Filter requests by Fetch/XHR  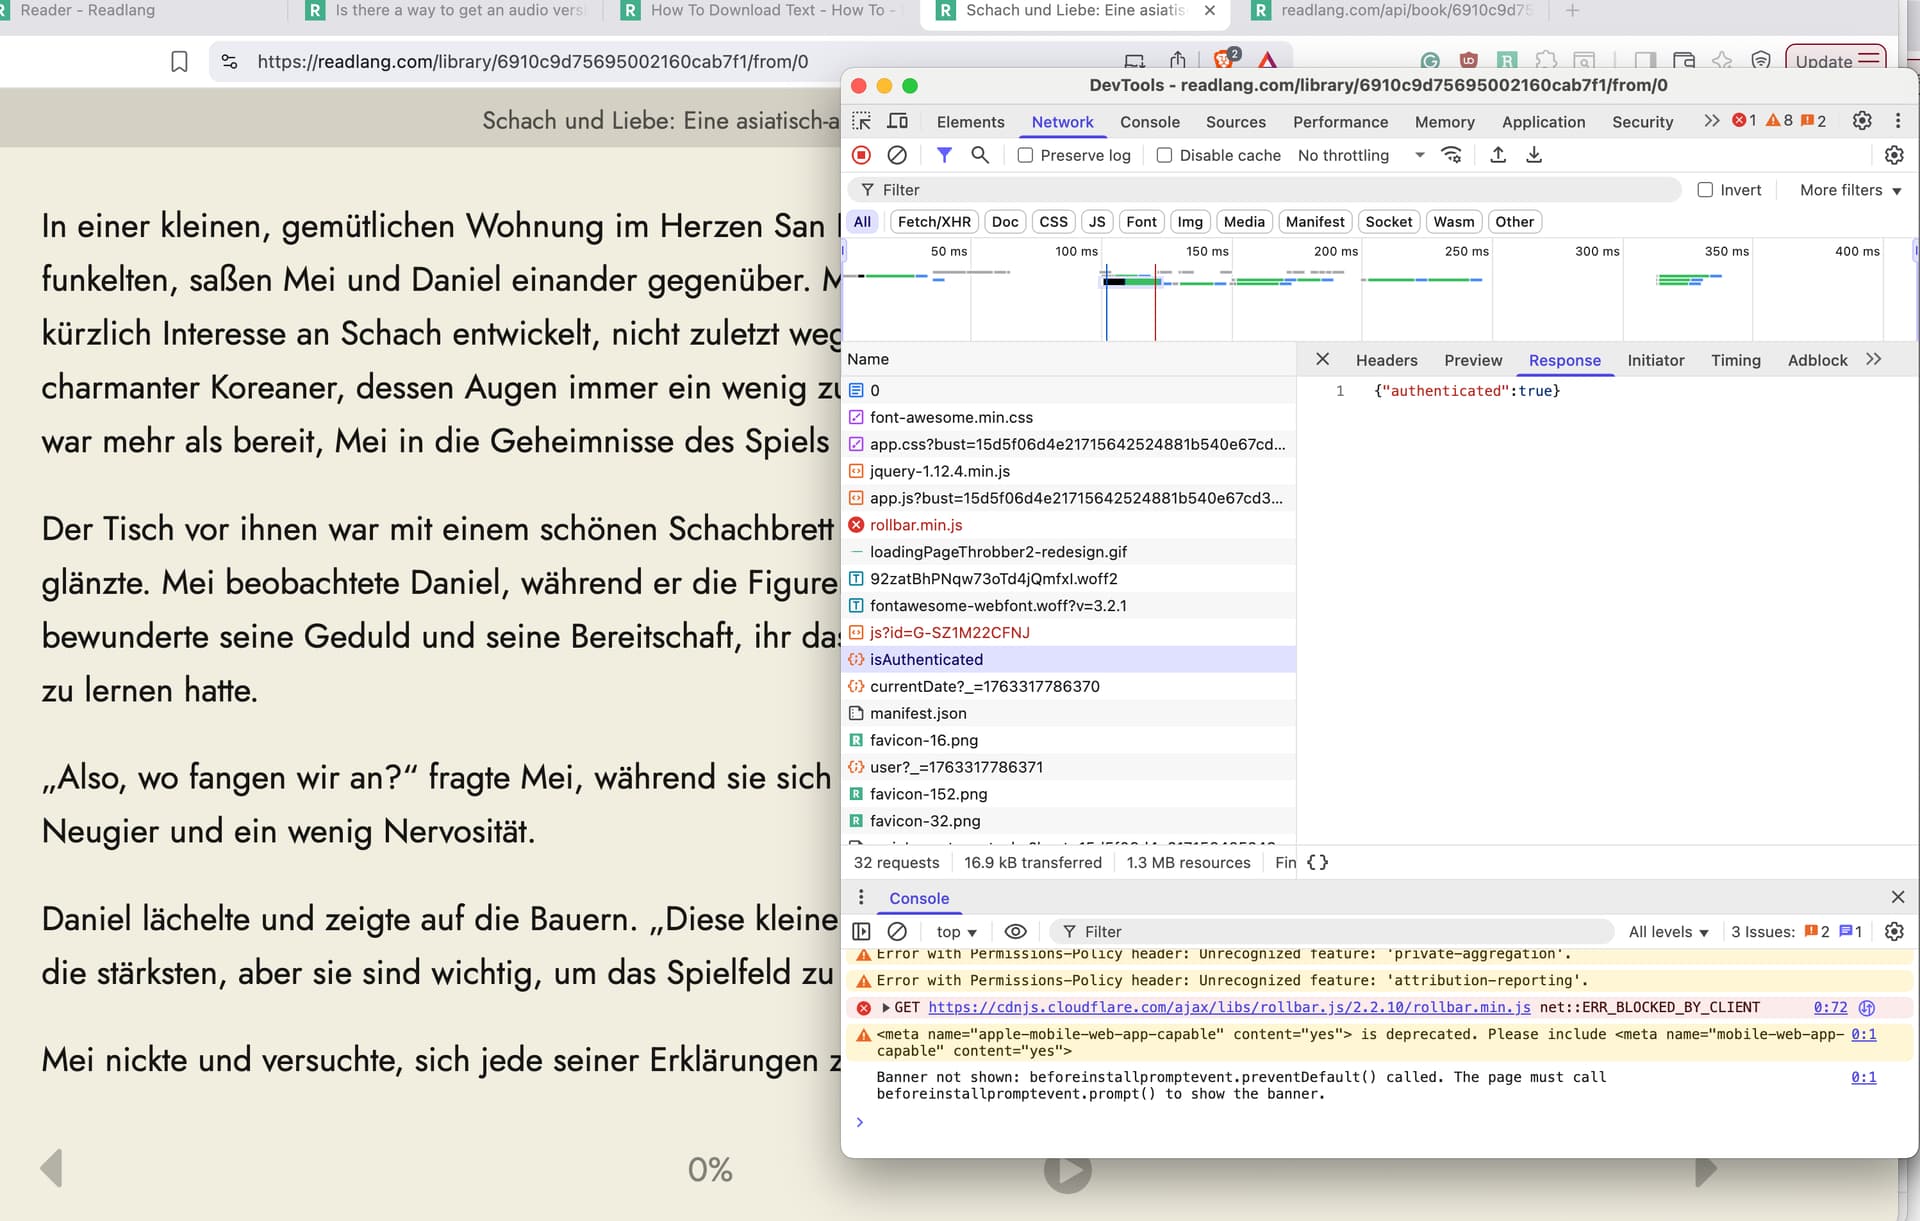933,222
